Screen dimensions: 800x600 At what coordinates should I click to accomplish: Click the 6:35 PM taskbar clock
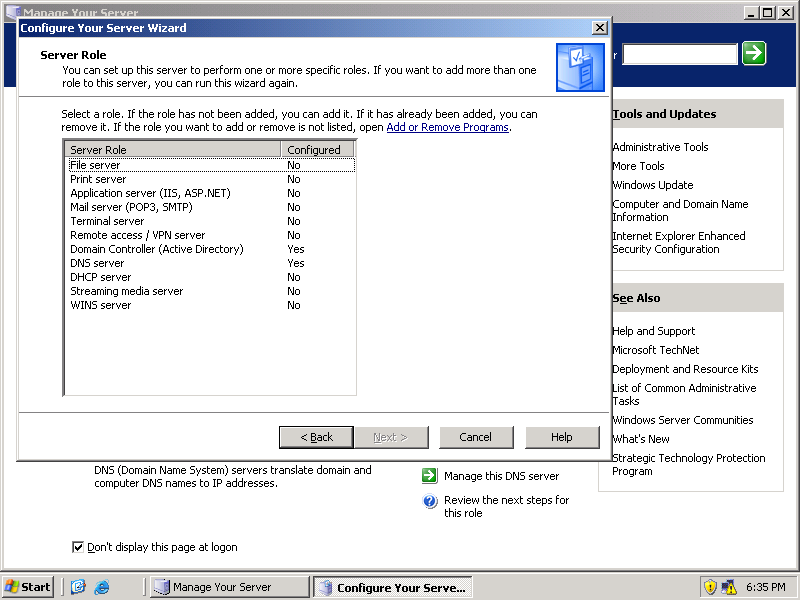766,587
